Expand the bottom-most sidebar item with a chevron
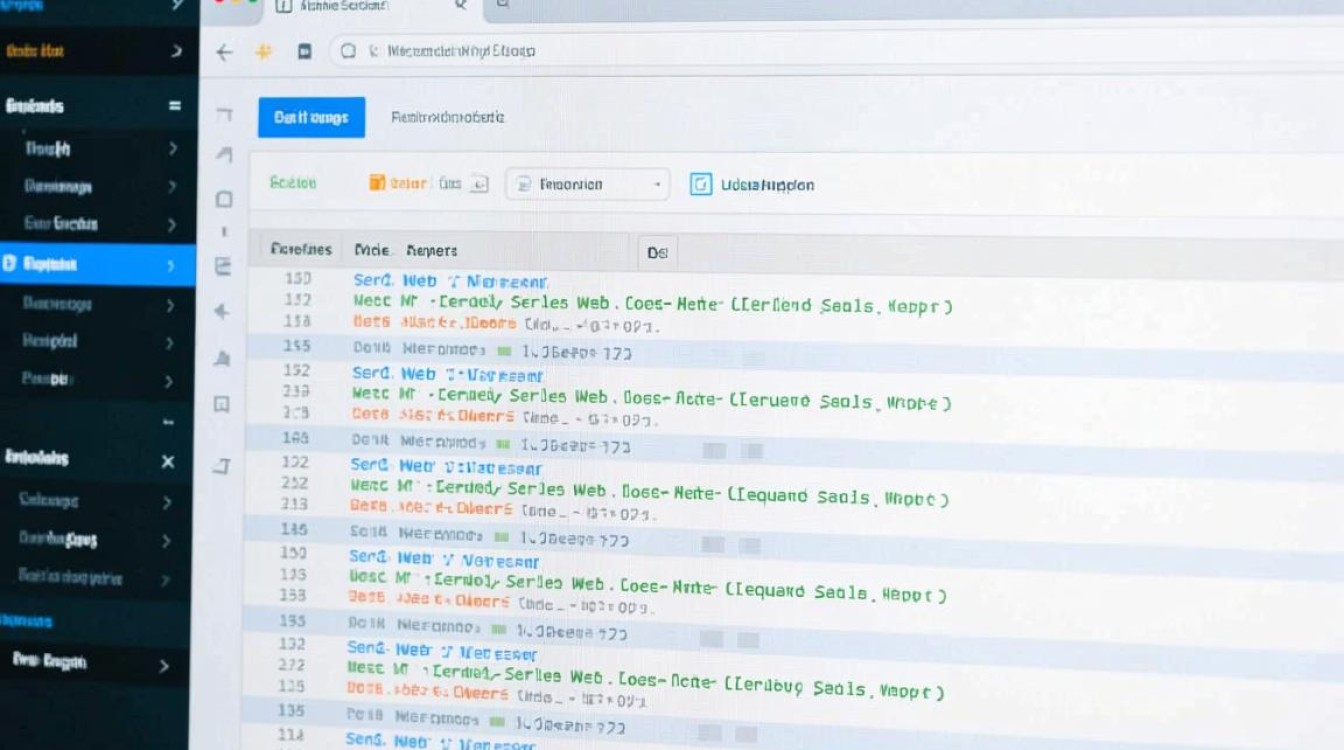Viewport: 1344px width, 750px height. tap(164, 666)
